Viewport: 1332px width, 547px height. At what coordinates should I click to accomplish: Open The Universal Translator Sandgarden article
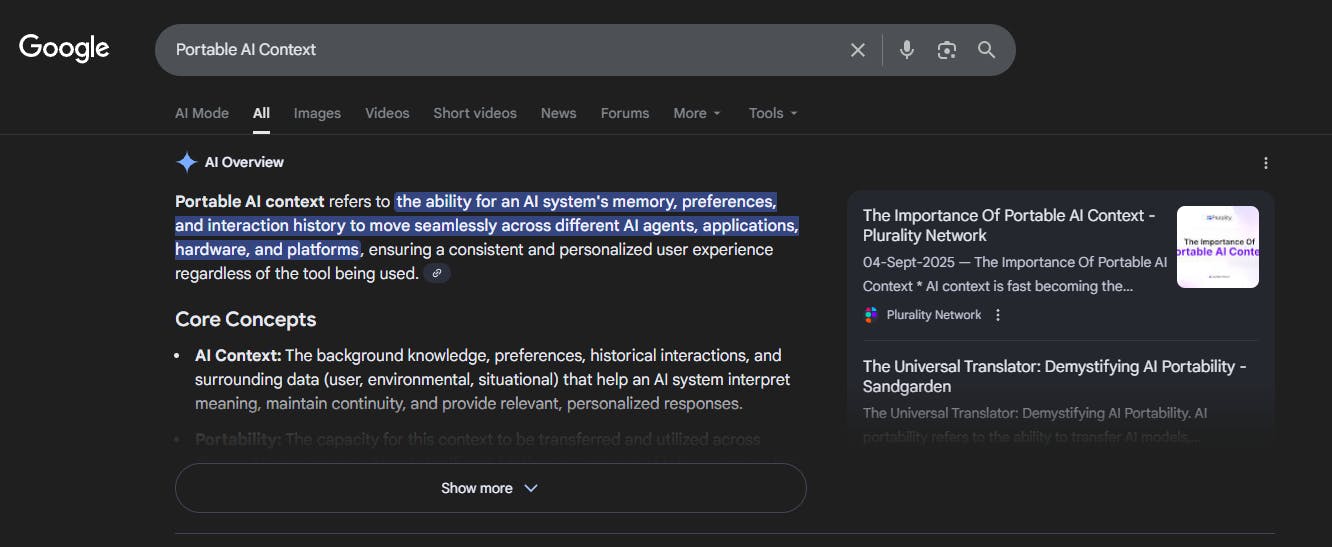click(x=1054, y=376)
